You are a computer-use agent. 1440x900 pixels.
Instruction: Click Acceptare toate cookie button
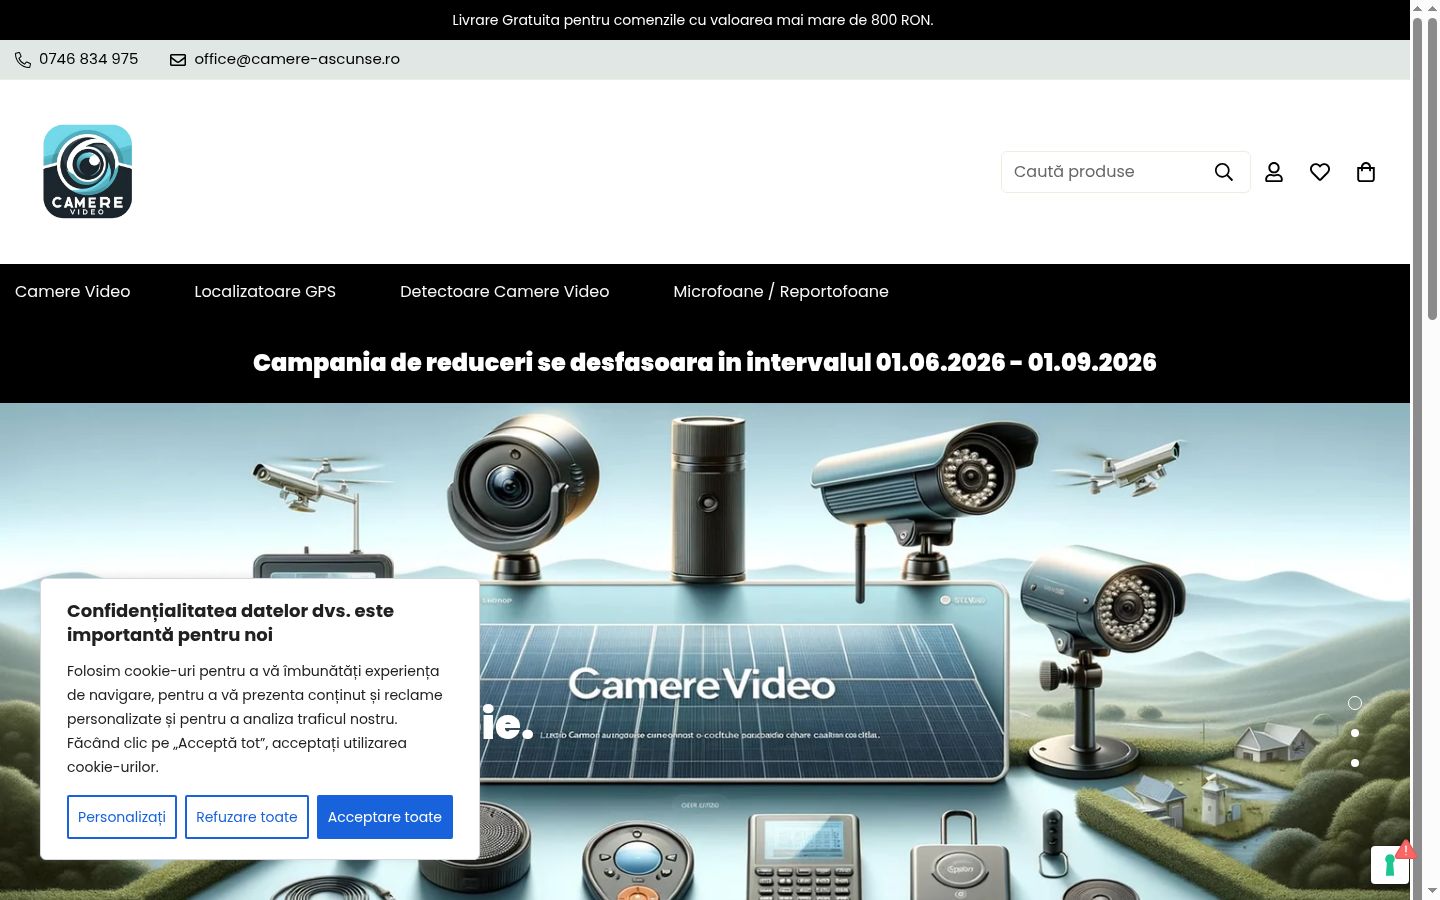[385, 817]
